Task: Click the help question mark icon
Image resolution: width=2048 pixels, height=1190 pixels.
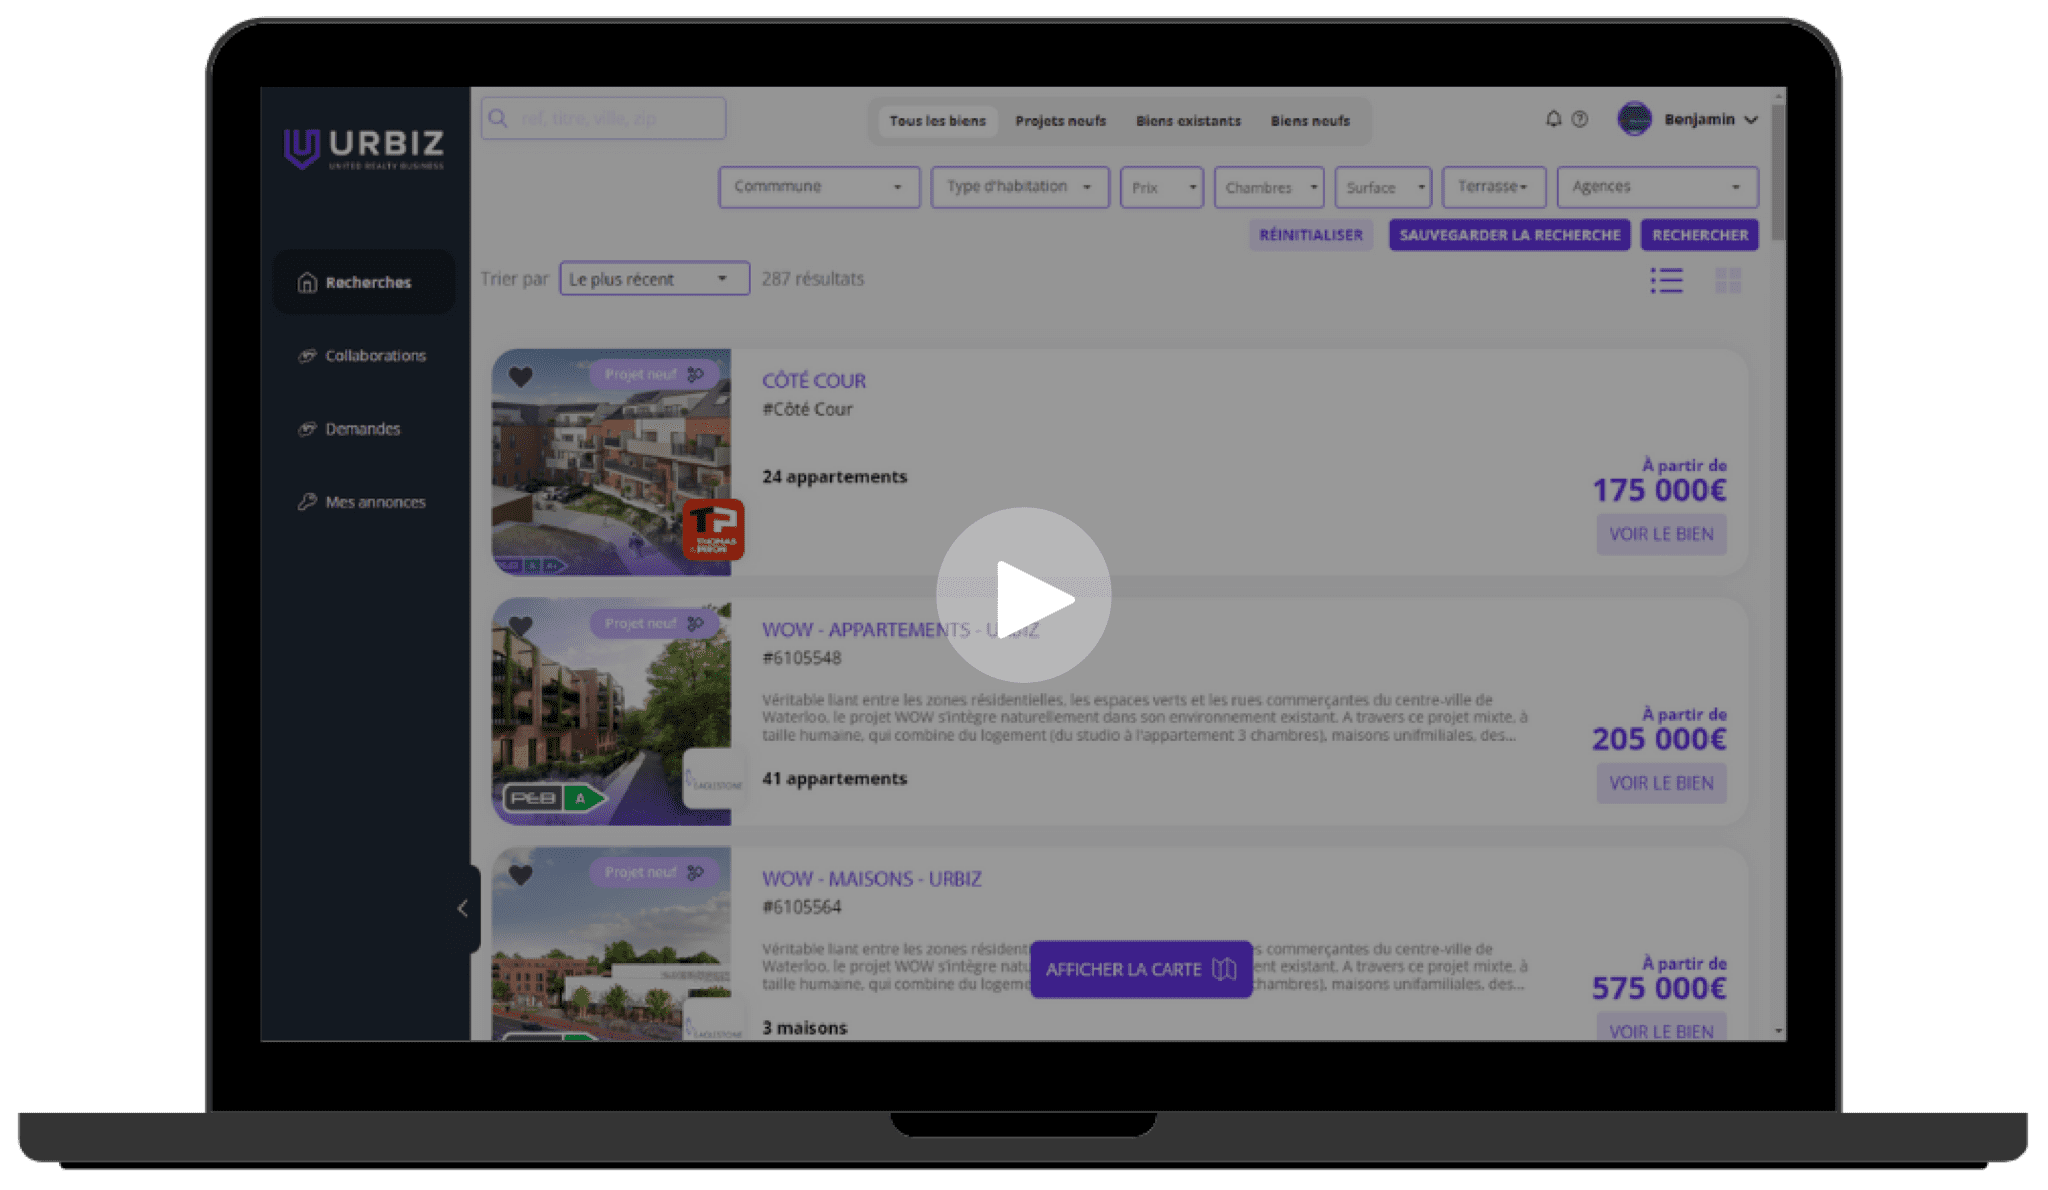Action: [1580, 119]
